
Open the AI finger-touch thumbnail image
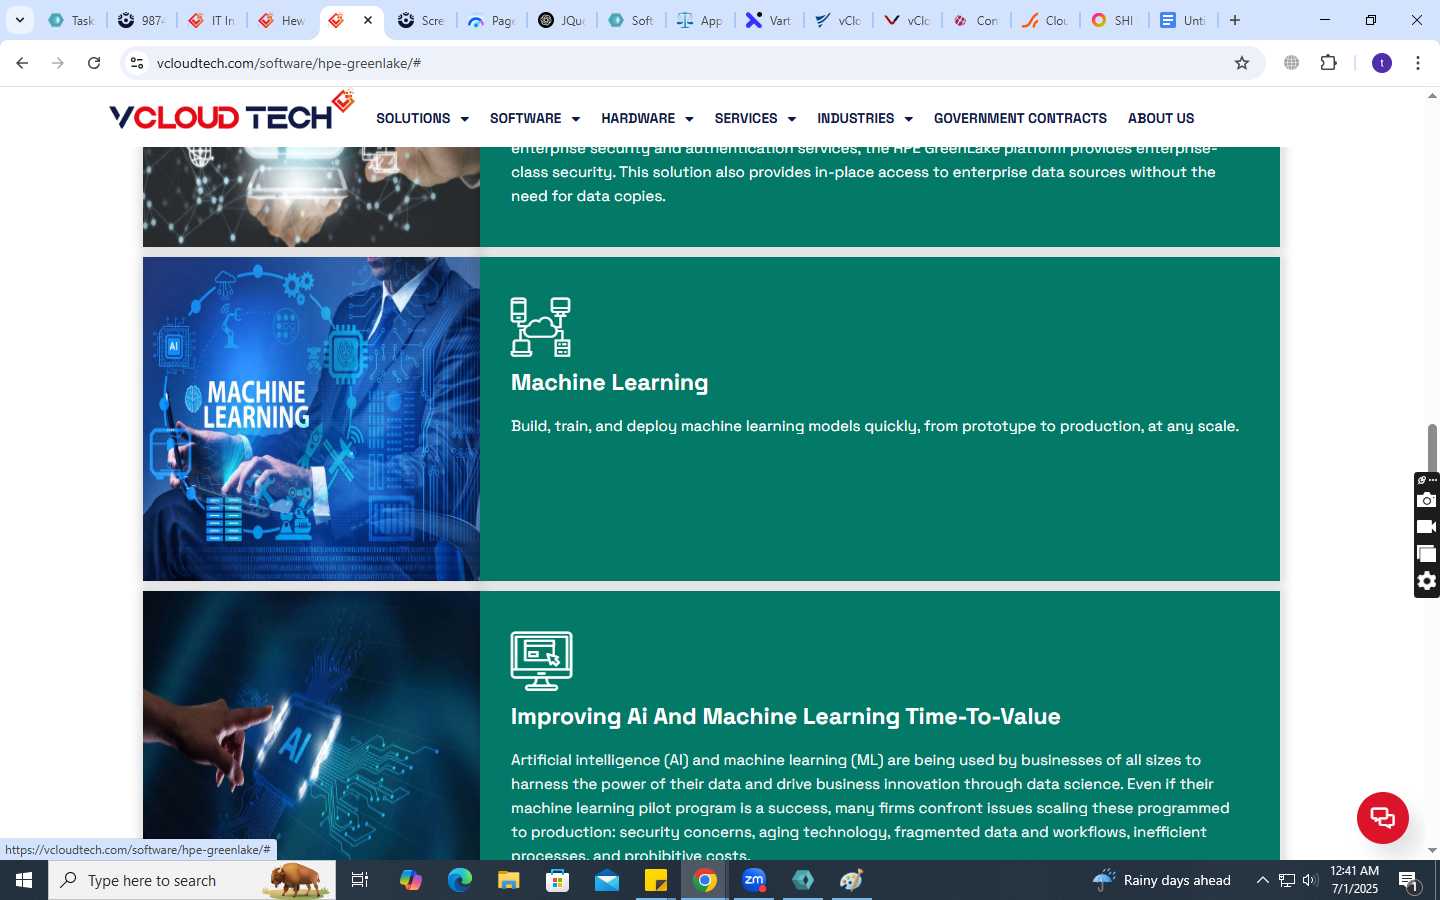click(311, 725)
